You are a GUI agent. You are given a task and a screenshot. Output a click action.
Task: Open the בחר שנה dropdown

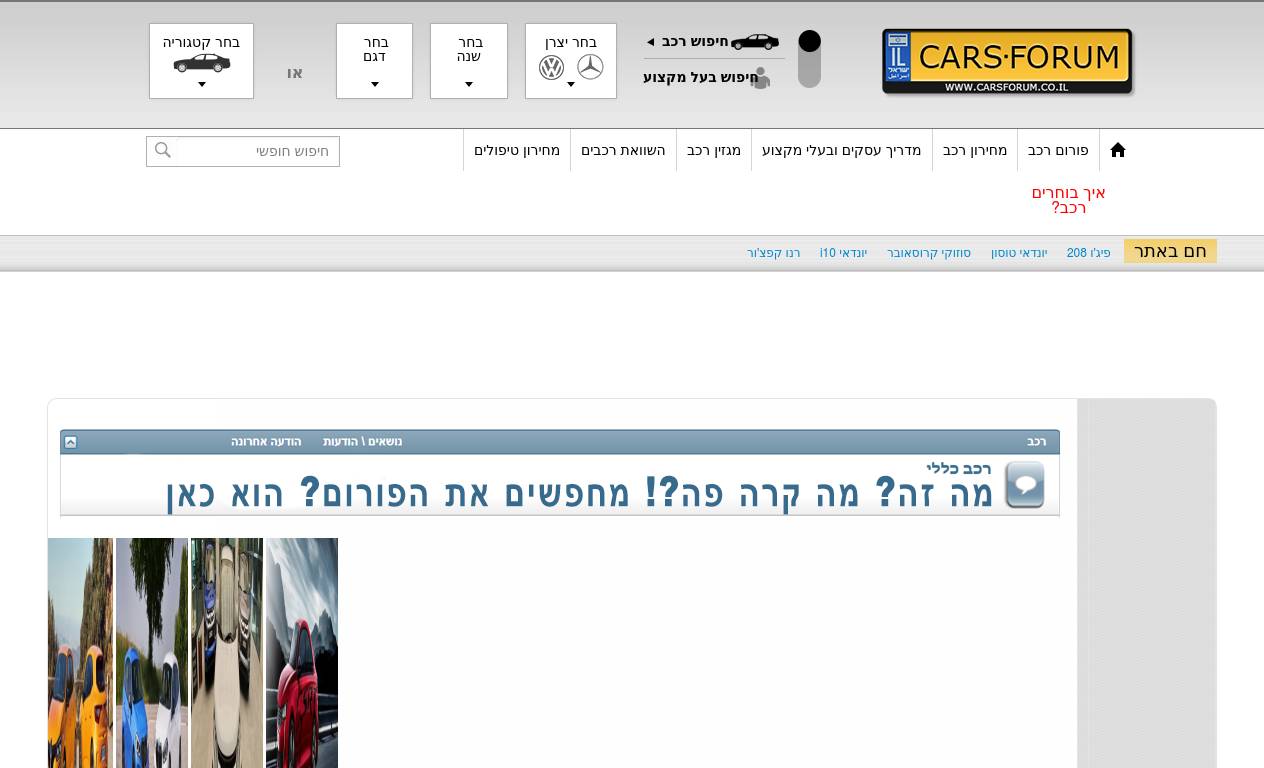[x=469, y=61]
